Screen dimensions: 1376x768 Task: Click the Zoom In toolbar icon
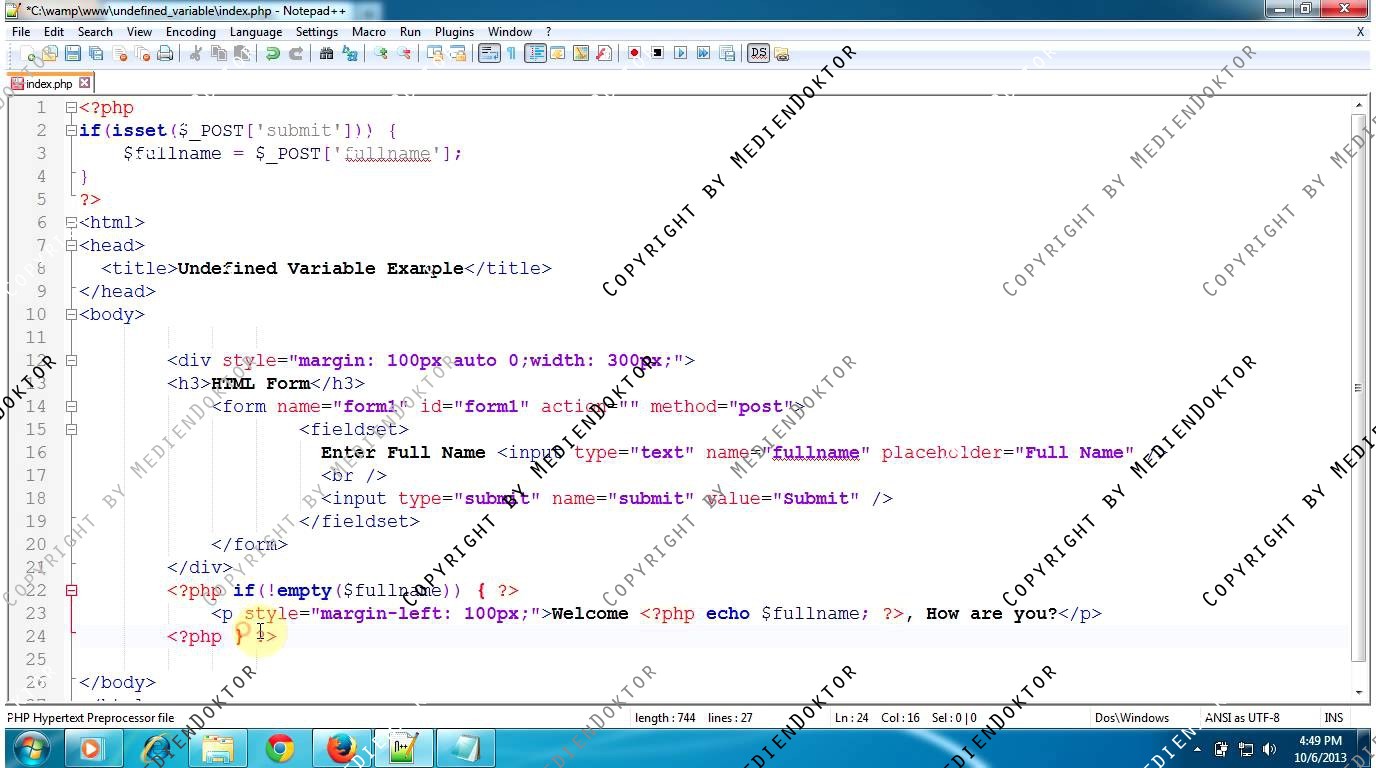point(381,54)
